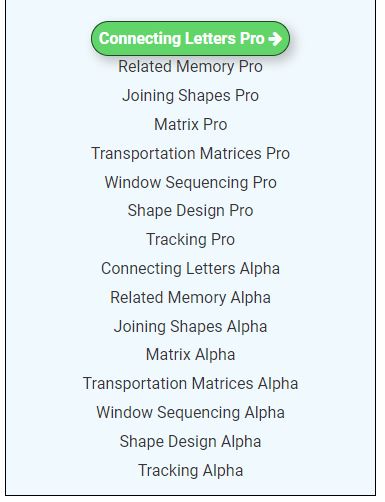The width and height of the screenshot is (385, 502).
Task: Click the word Matrices in Transportation Matrices Pro
Action: pos(231,154)
